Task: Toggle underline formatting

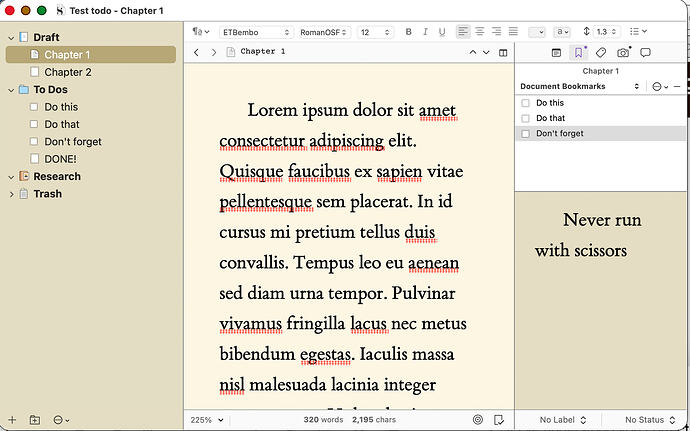Action: pos(442,32)
